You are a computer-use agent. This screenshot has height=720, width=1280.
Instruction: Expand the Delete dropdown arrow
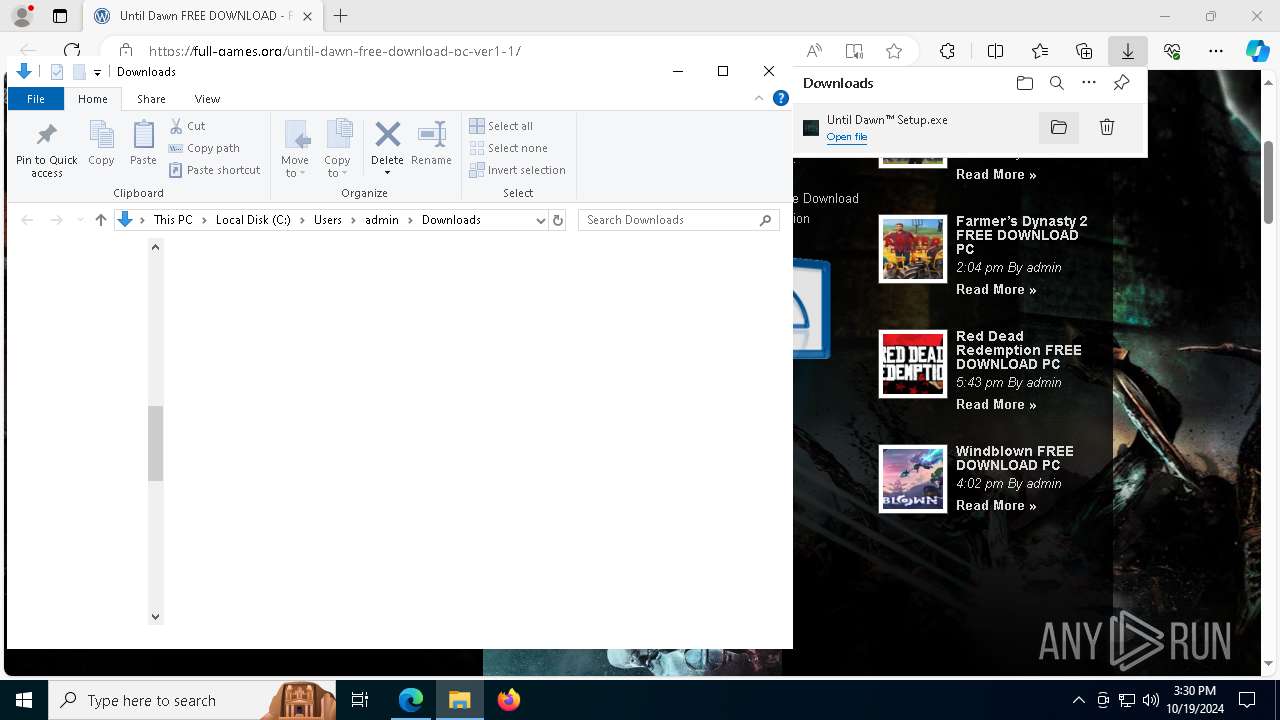tap(387, 173)
